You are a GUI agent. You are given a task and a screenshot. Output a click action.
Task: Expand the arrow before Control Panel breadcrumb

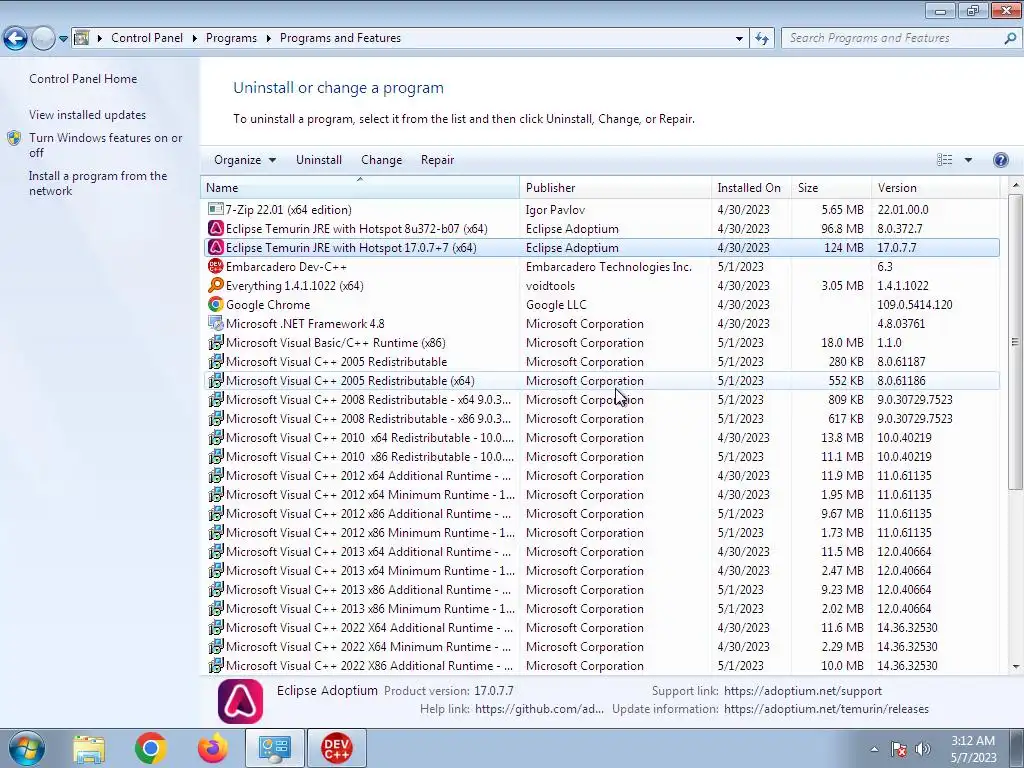click(100, 38)
